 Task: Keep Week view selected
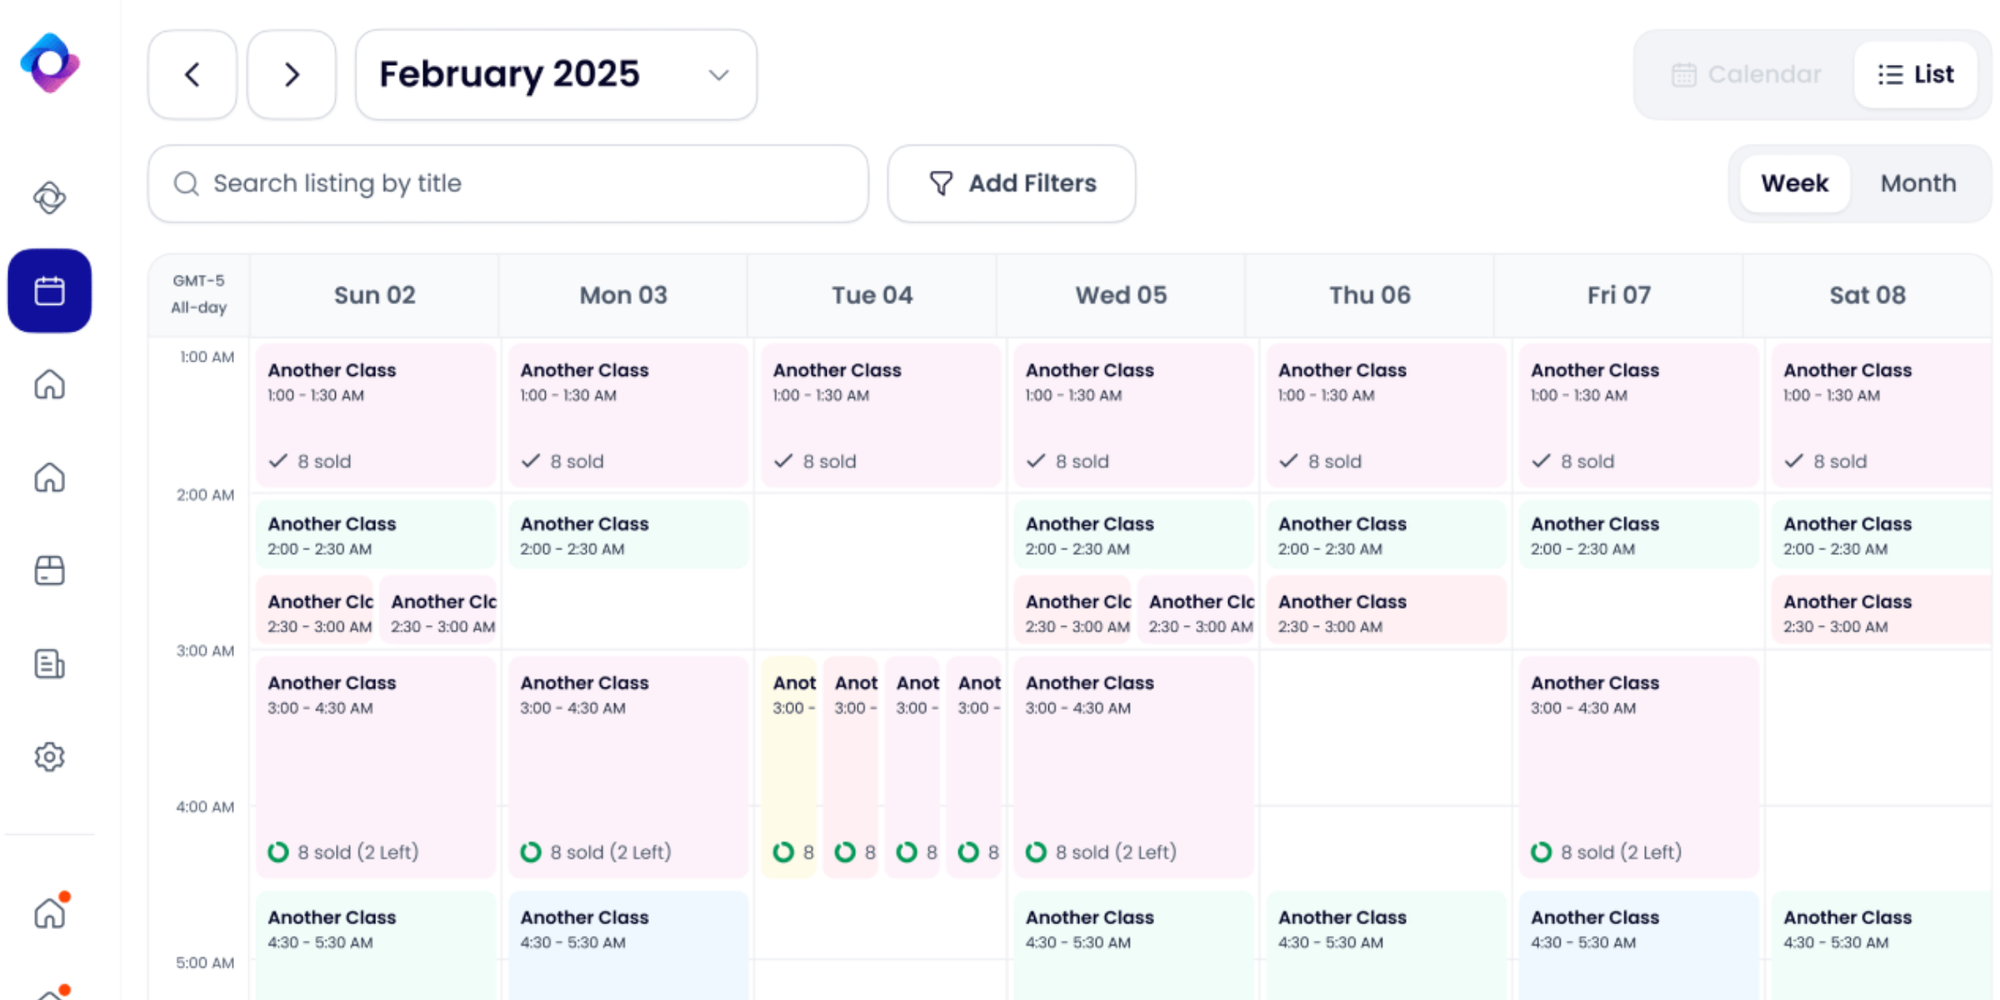(1794, 183)
